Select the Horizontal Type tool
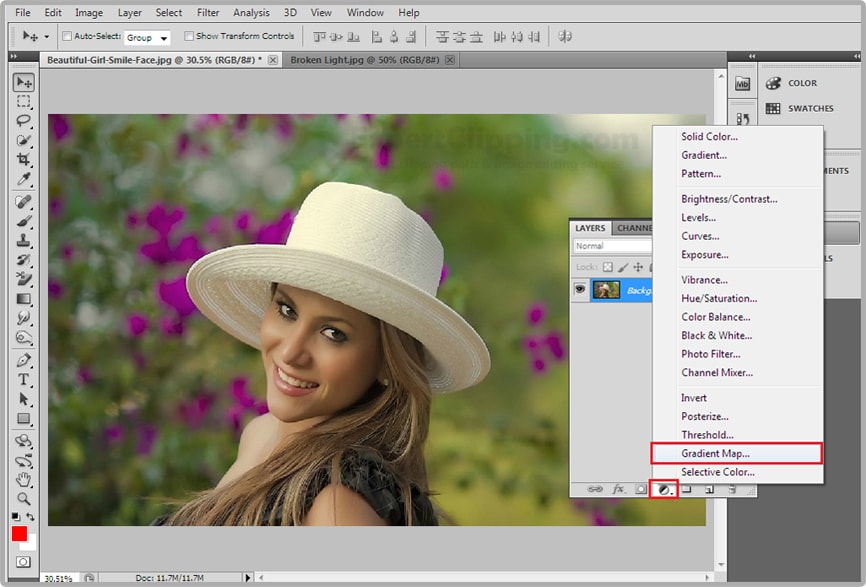 pos(23,379)
